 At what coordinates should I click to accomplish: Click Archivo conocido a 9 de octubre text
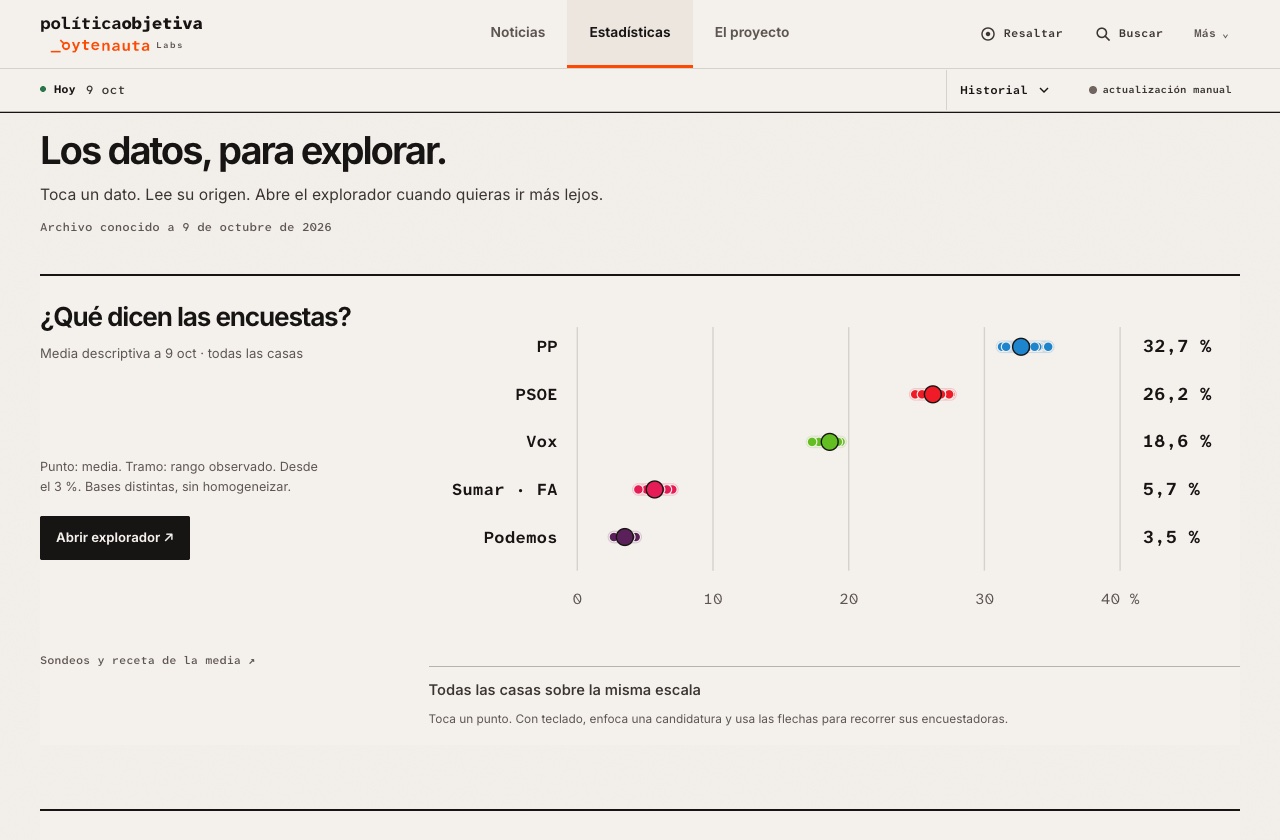(186, 227)
